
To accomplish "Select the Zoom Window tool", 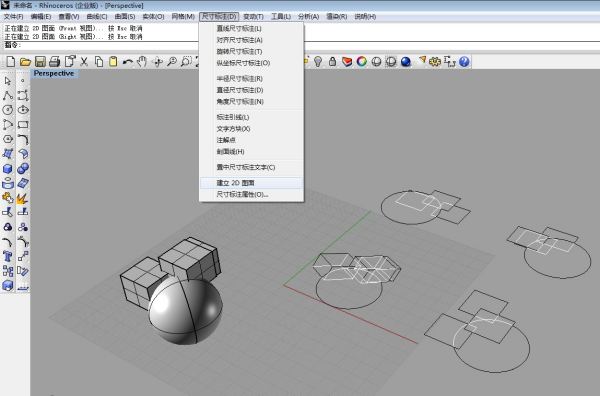I will 186,62.
